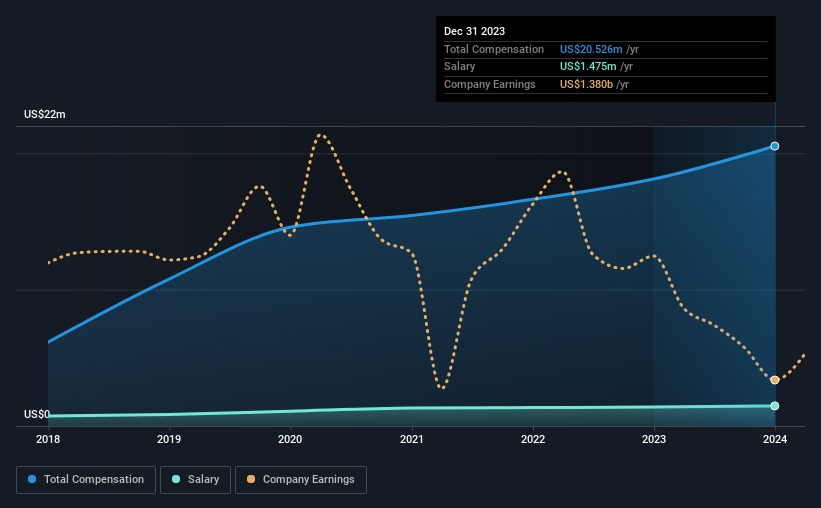Click the US$20.526m total compensation value
Screen dimensions: 821x508
(591, 49)
